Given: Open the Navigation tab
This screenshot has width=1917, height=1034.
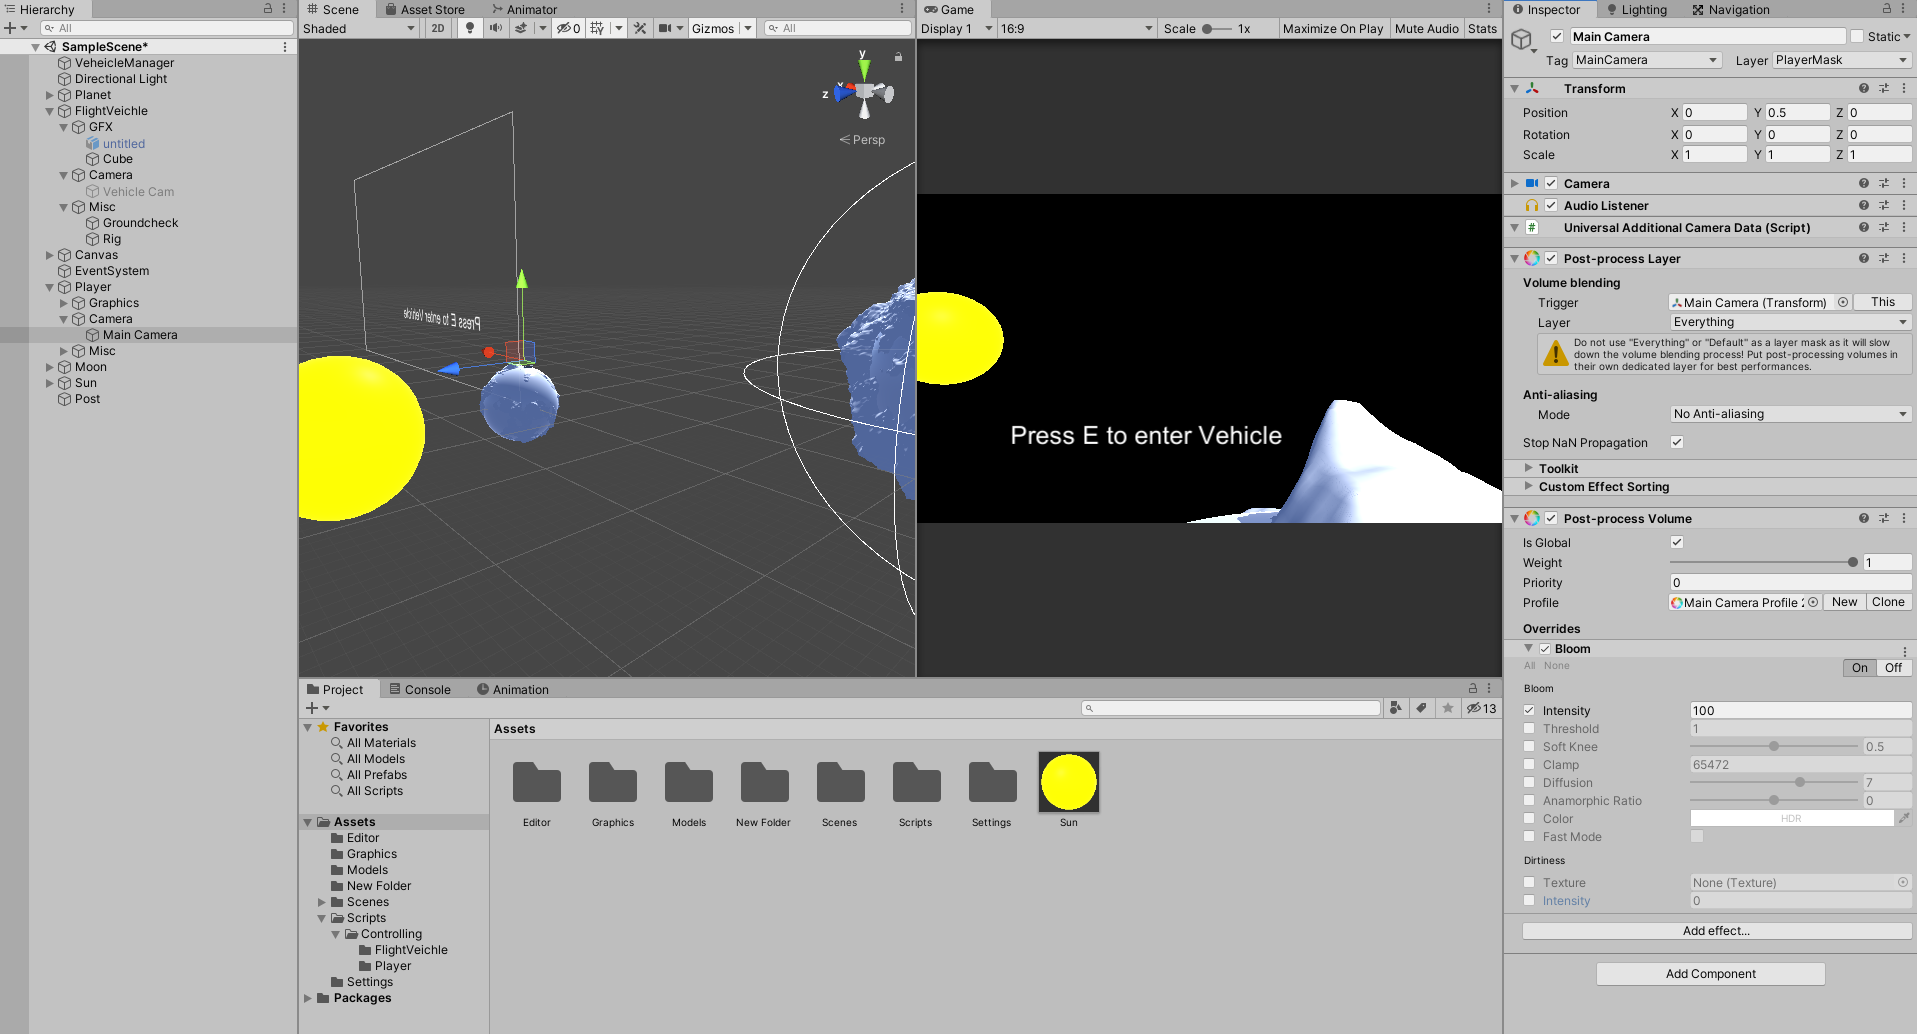Looking at the screenshot, I should coord(1730,9).
